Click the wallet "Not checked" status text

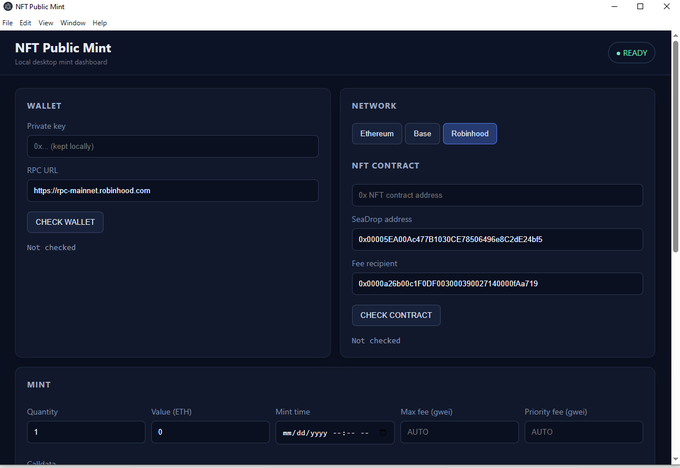(x=51, y=248)
